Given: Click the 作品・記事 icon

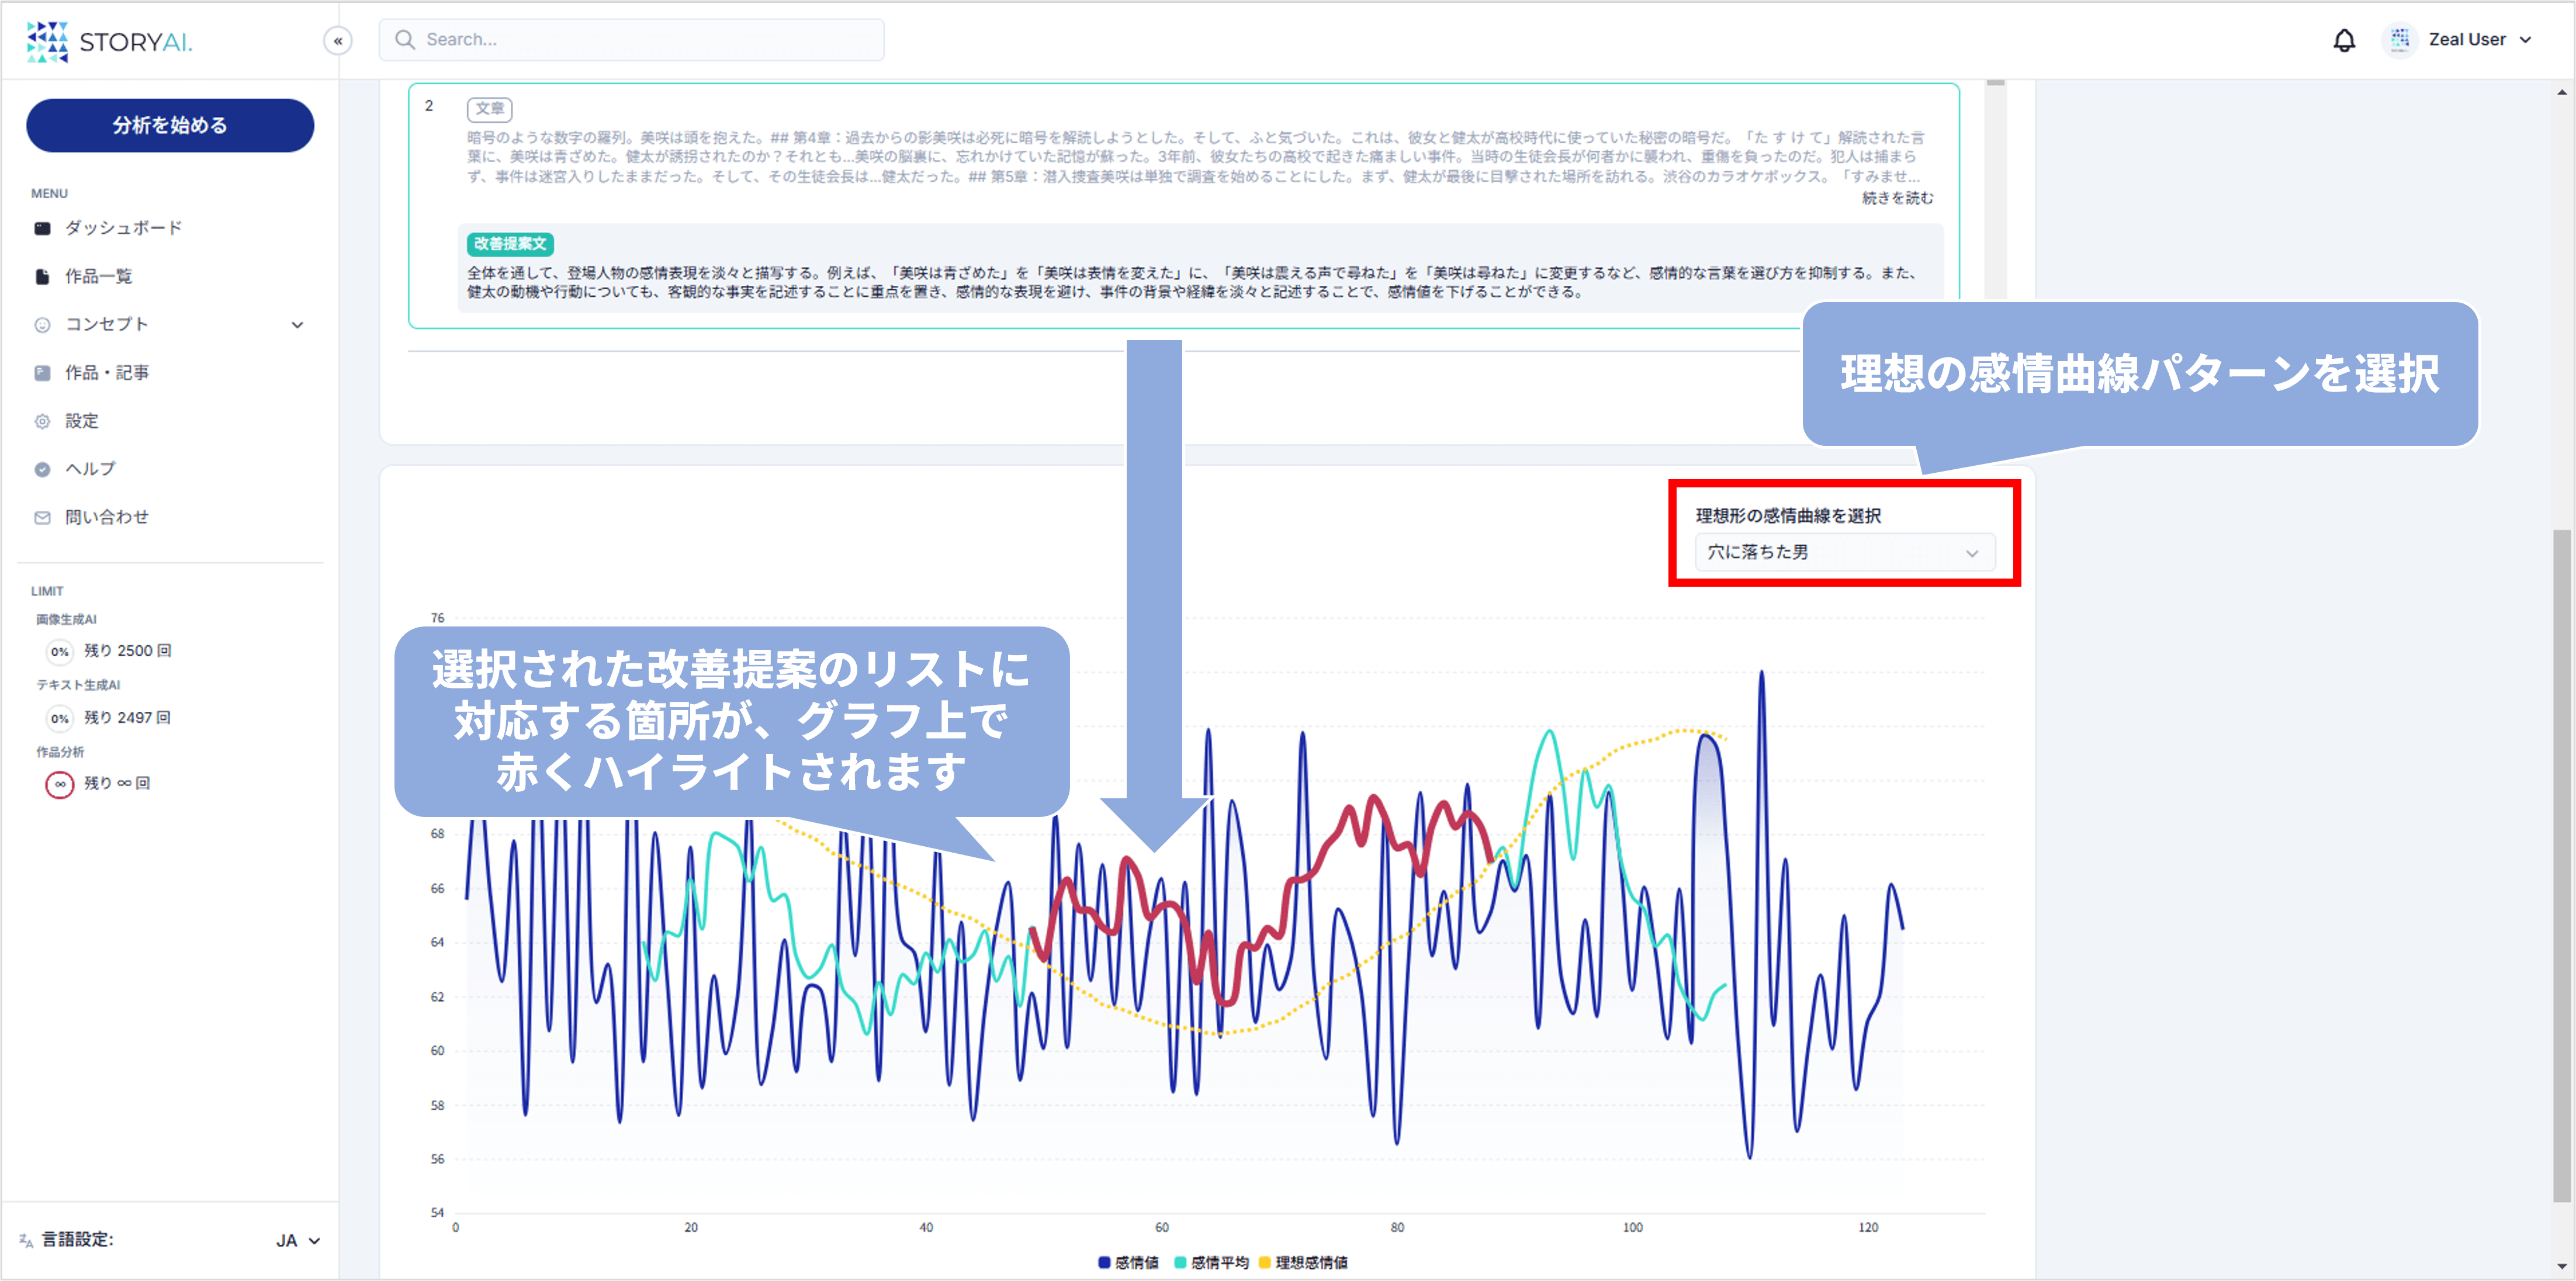Looking at the screenshot, I should [x=42, y=373].
